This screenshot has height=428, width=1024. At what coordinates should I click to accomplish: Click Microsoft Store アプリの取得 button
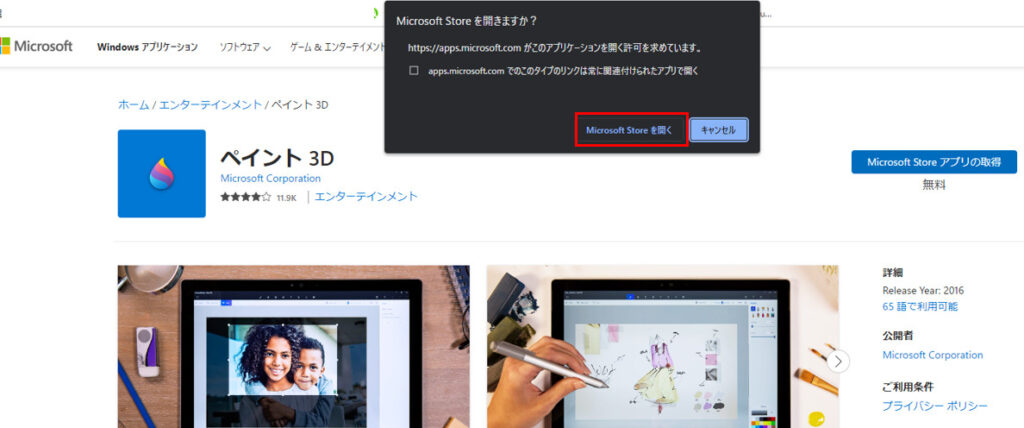(934, 162)
